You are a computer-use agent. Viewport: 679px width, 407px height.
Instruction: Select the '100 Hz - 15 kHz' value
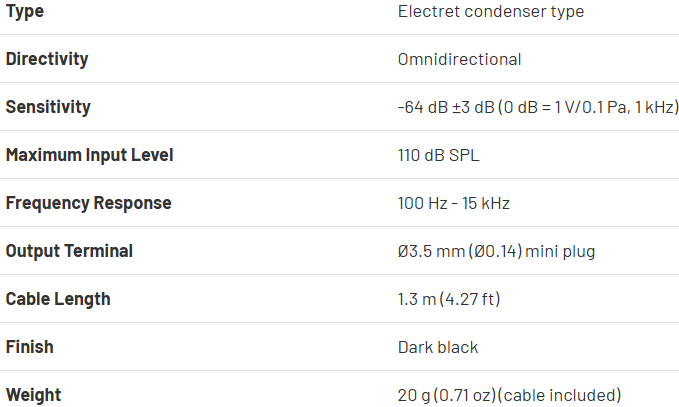454,203
